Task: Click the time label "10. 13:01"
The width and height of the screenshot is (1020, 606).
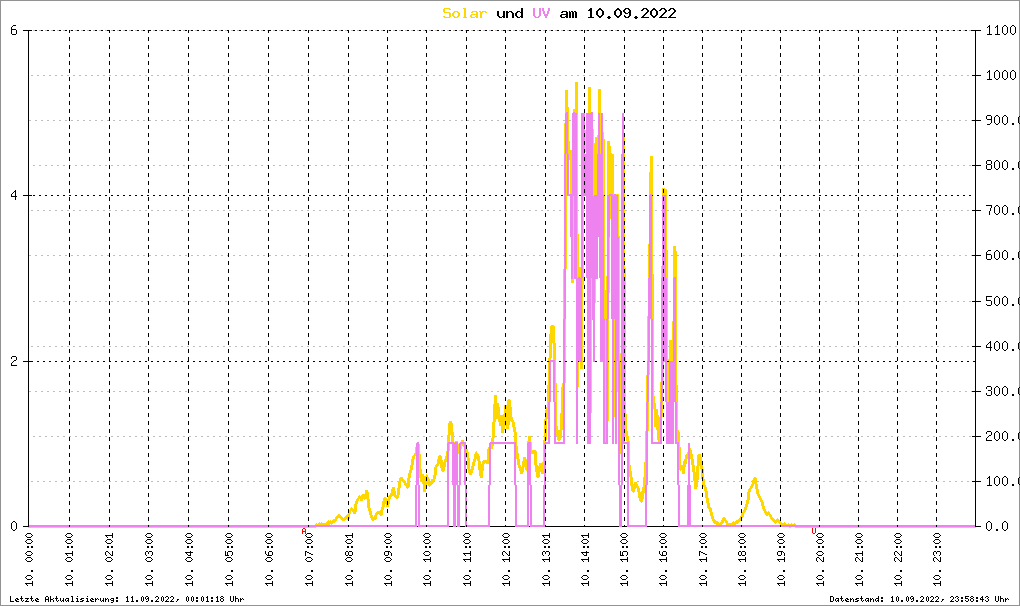Action: [546, 560]
